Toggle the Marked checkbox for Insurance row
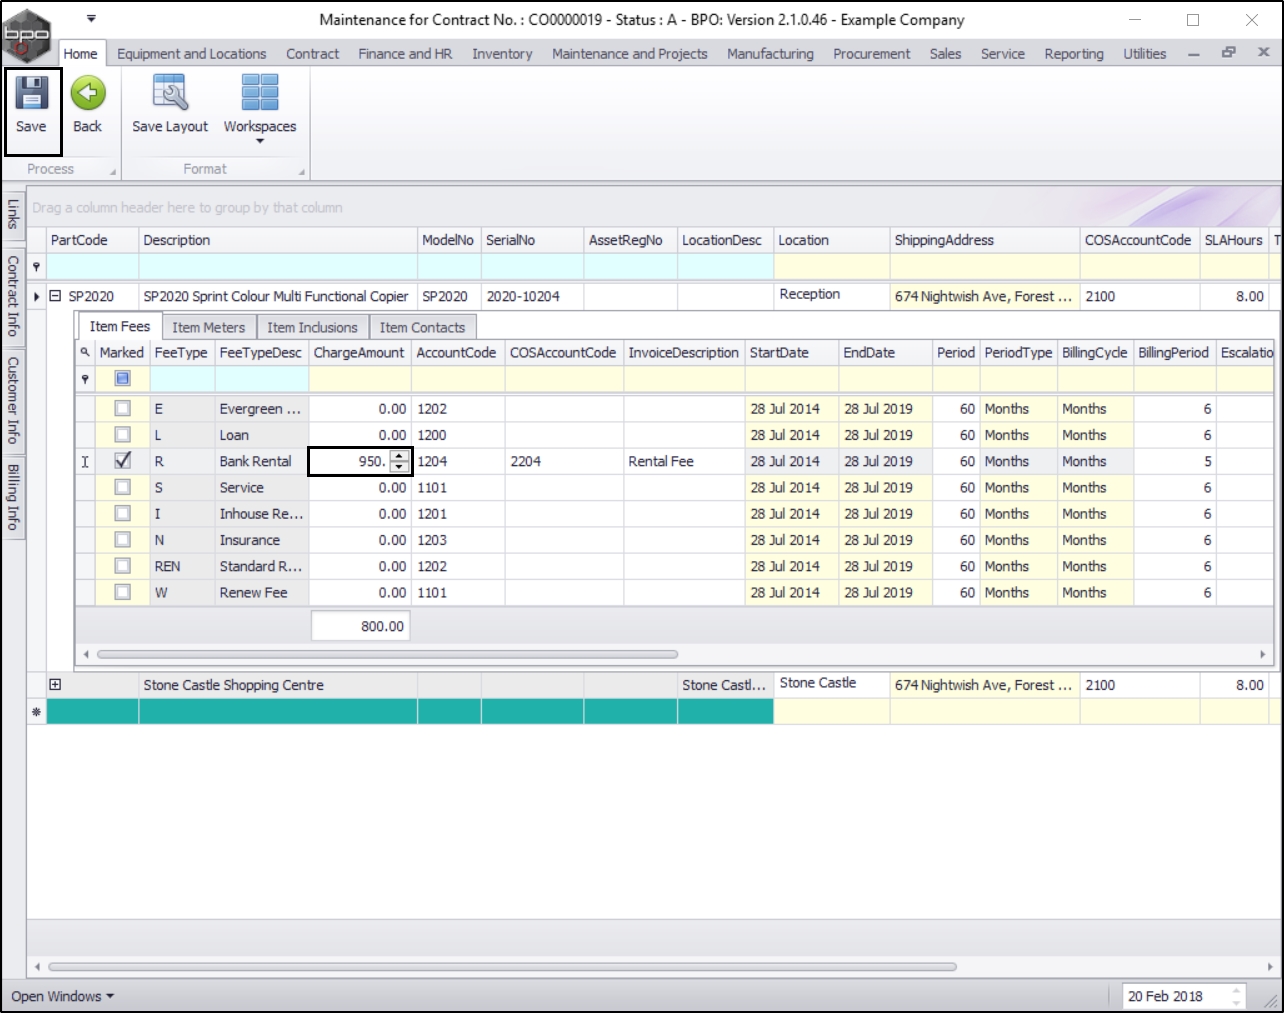This screenshot has height=1013, width=1284. (122, 540)
